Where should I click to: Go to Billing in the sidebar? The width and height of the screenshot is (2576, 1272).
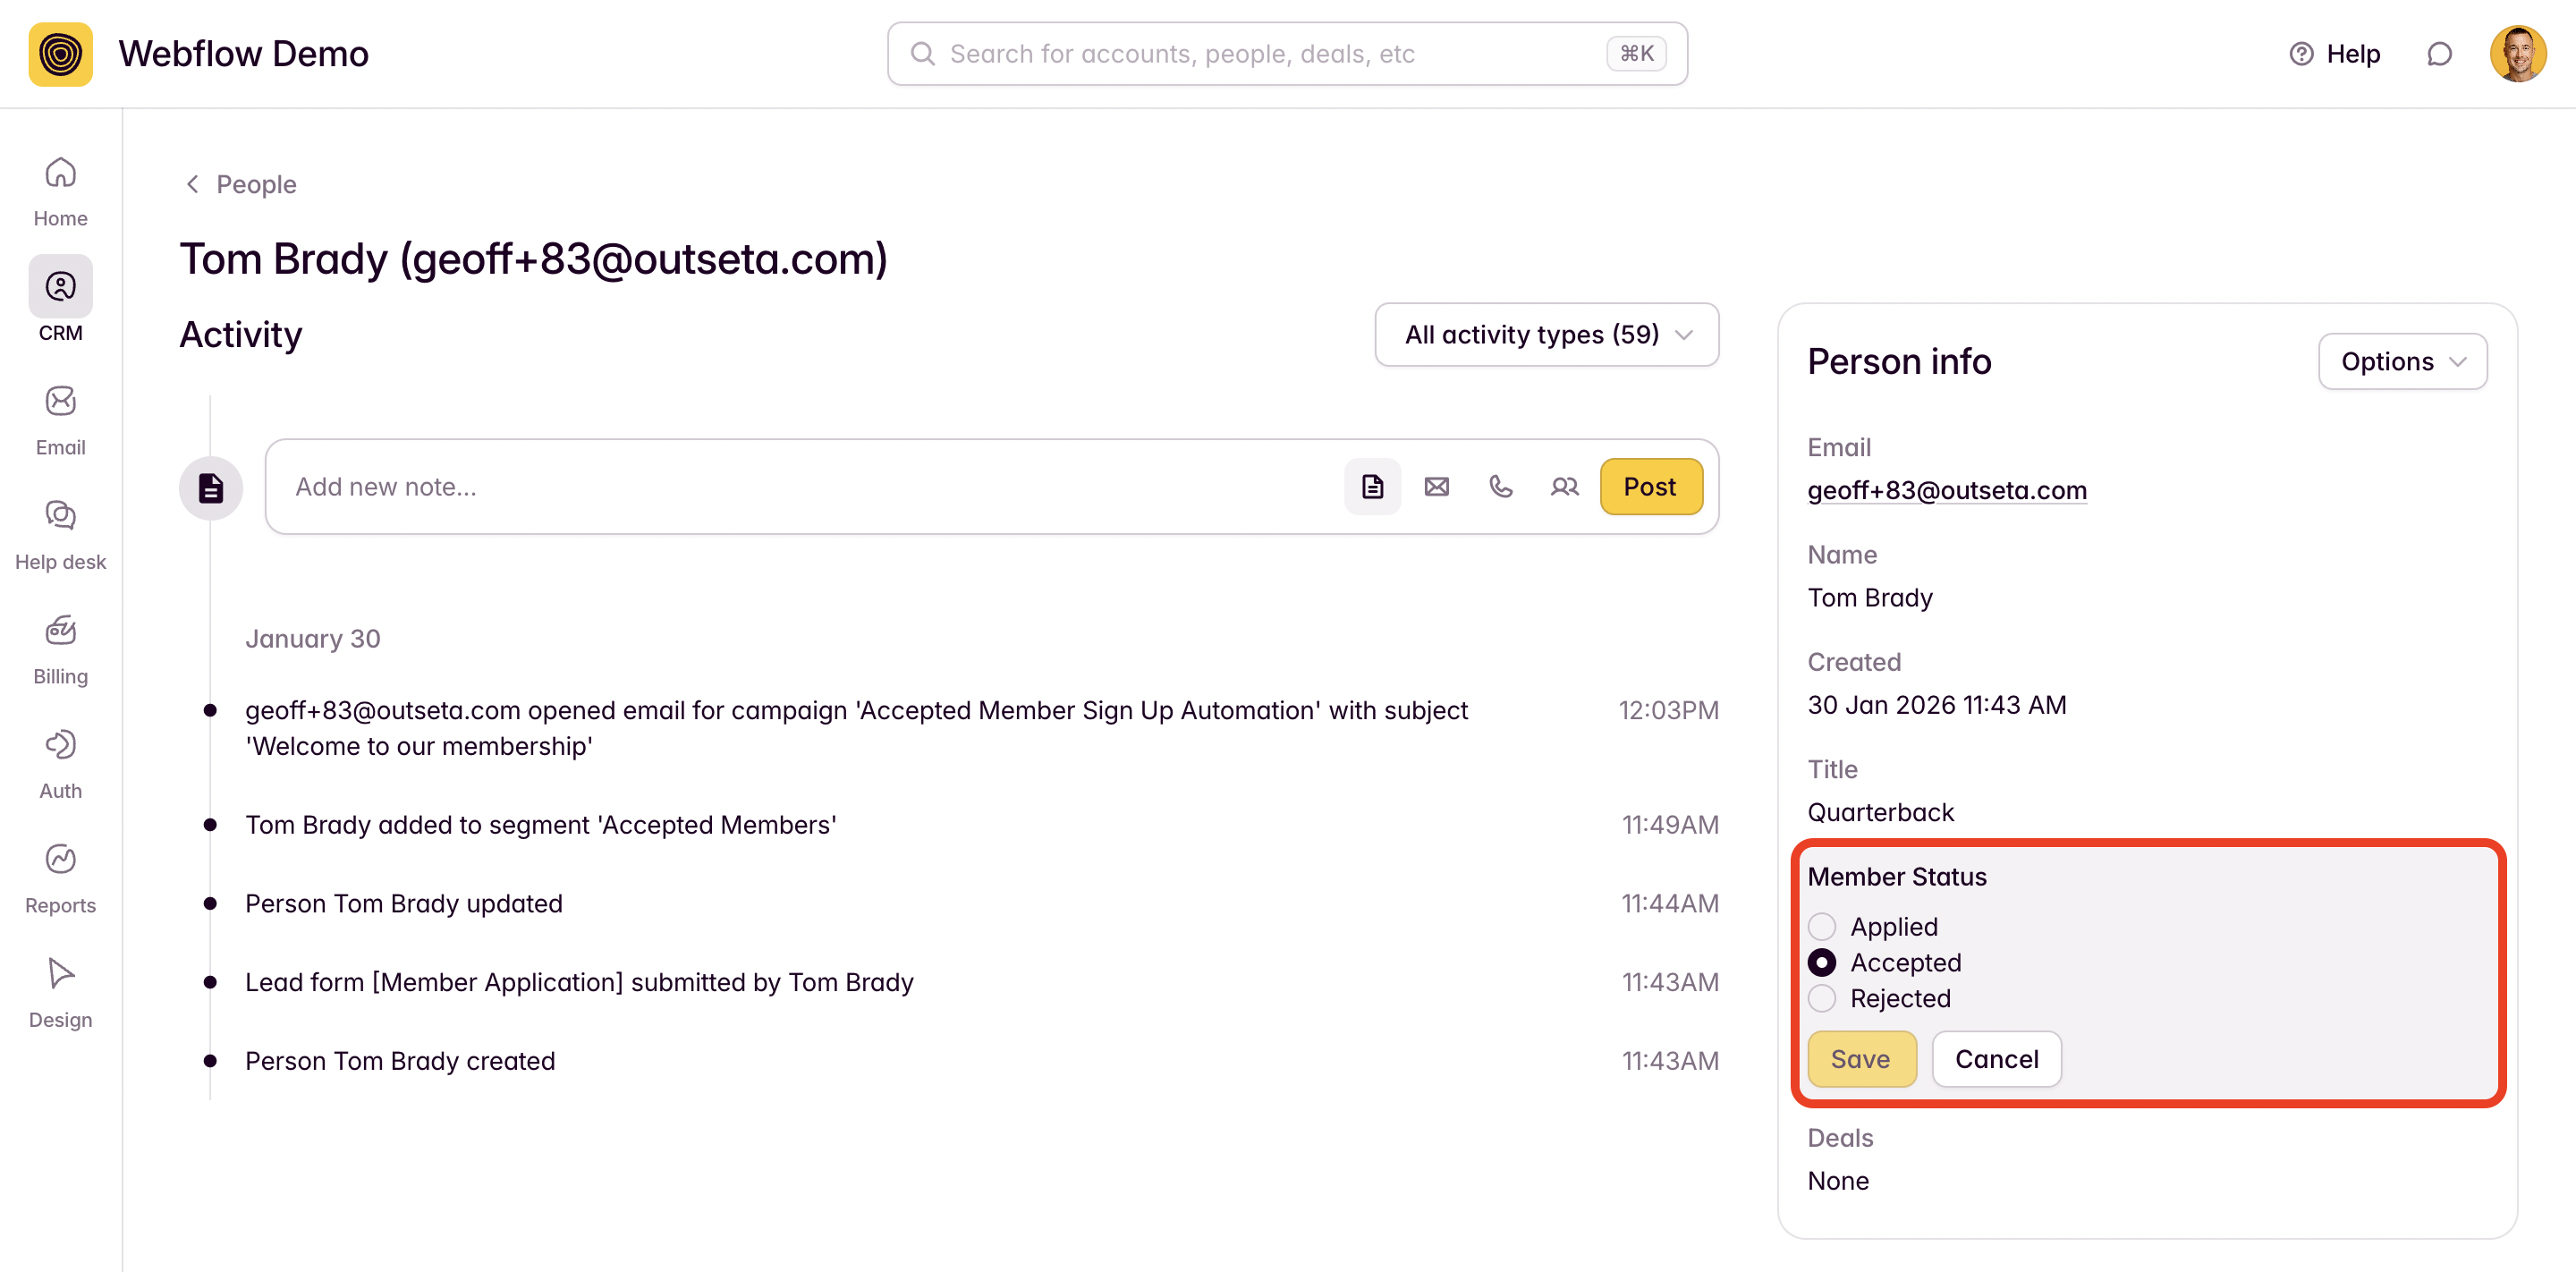tap(60, 649)
